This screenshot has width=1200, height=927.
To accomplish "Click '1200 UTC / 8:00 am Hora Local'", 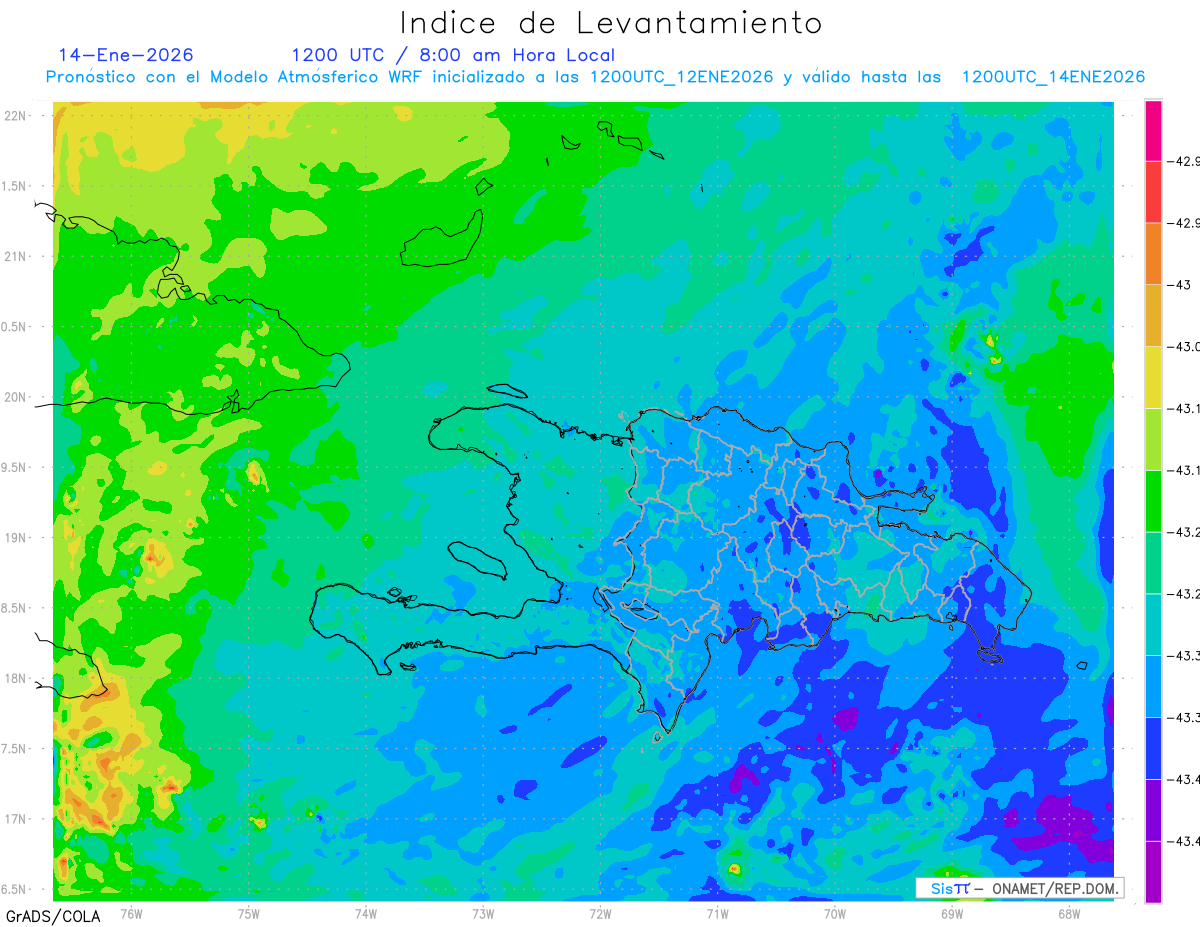I will coord(453,55).
